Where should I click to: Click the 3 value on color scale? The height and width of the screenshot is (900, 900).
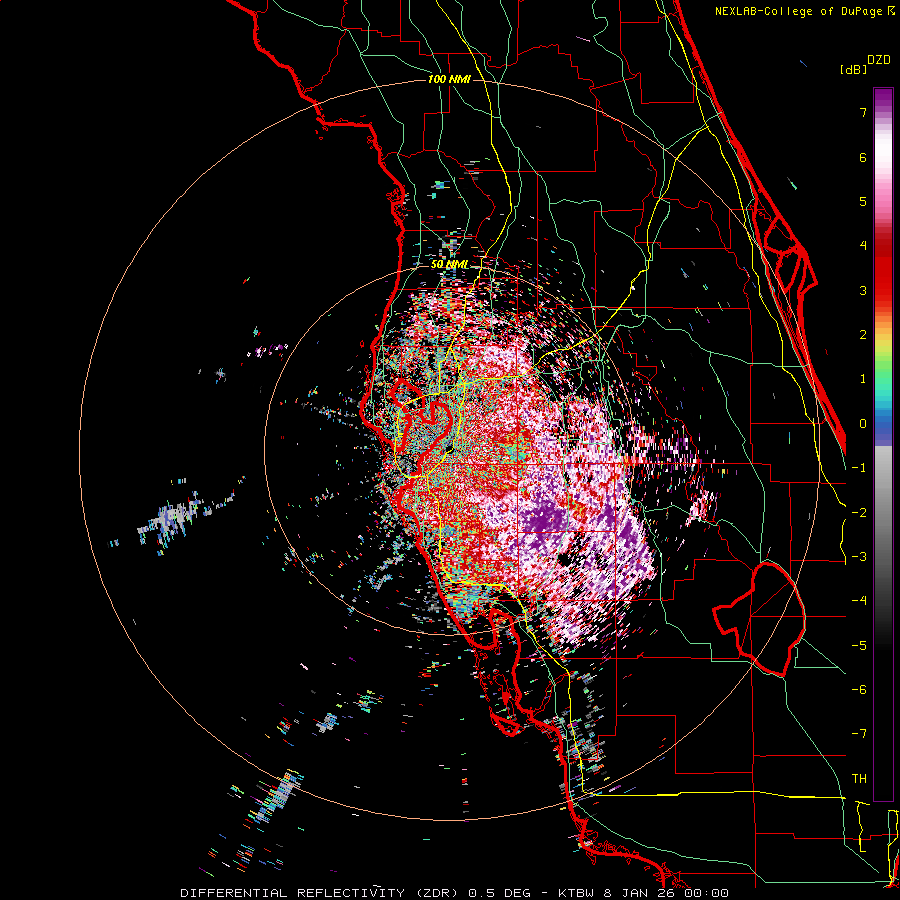tap(863, 290)
